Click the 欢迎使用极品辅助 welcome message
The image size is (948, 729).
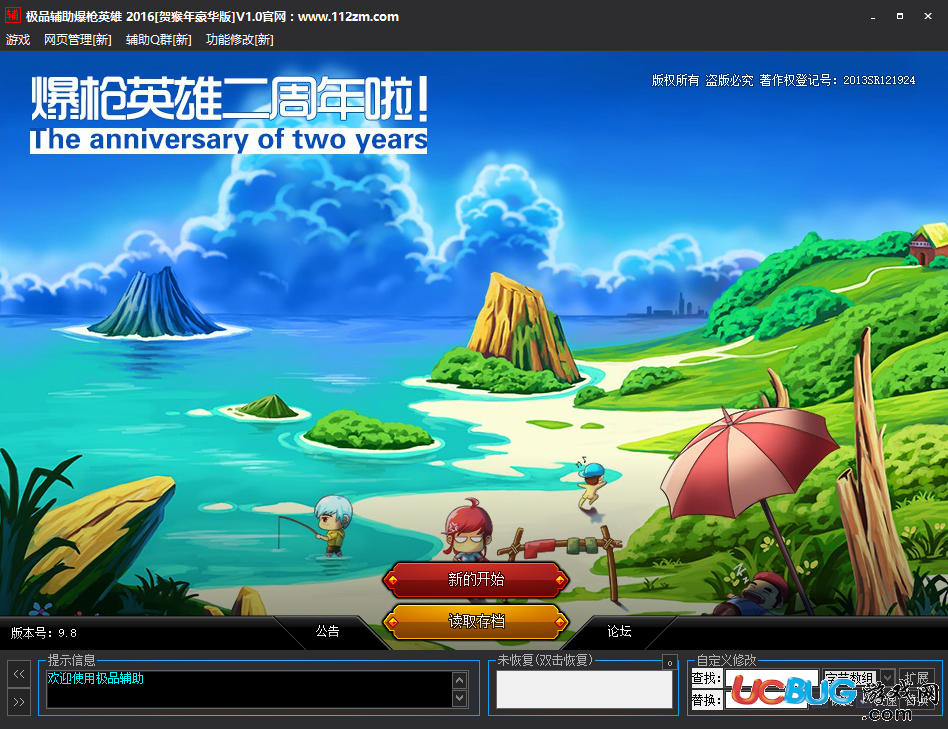[x=96, y=678]
